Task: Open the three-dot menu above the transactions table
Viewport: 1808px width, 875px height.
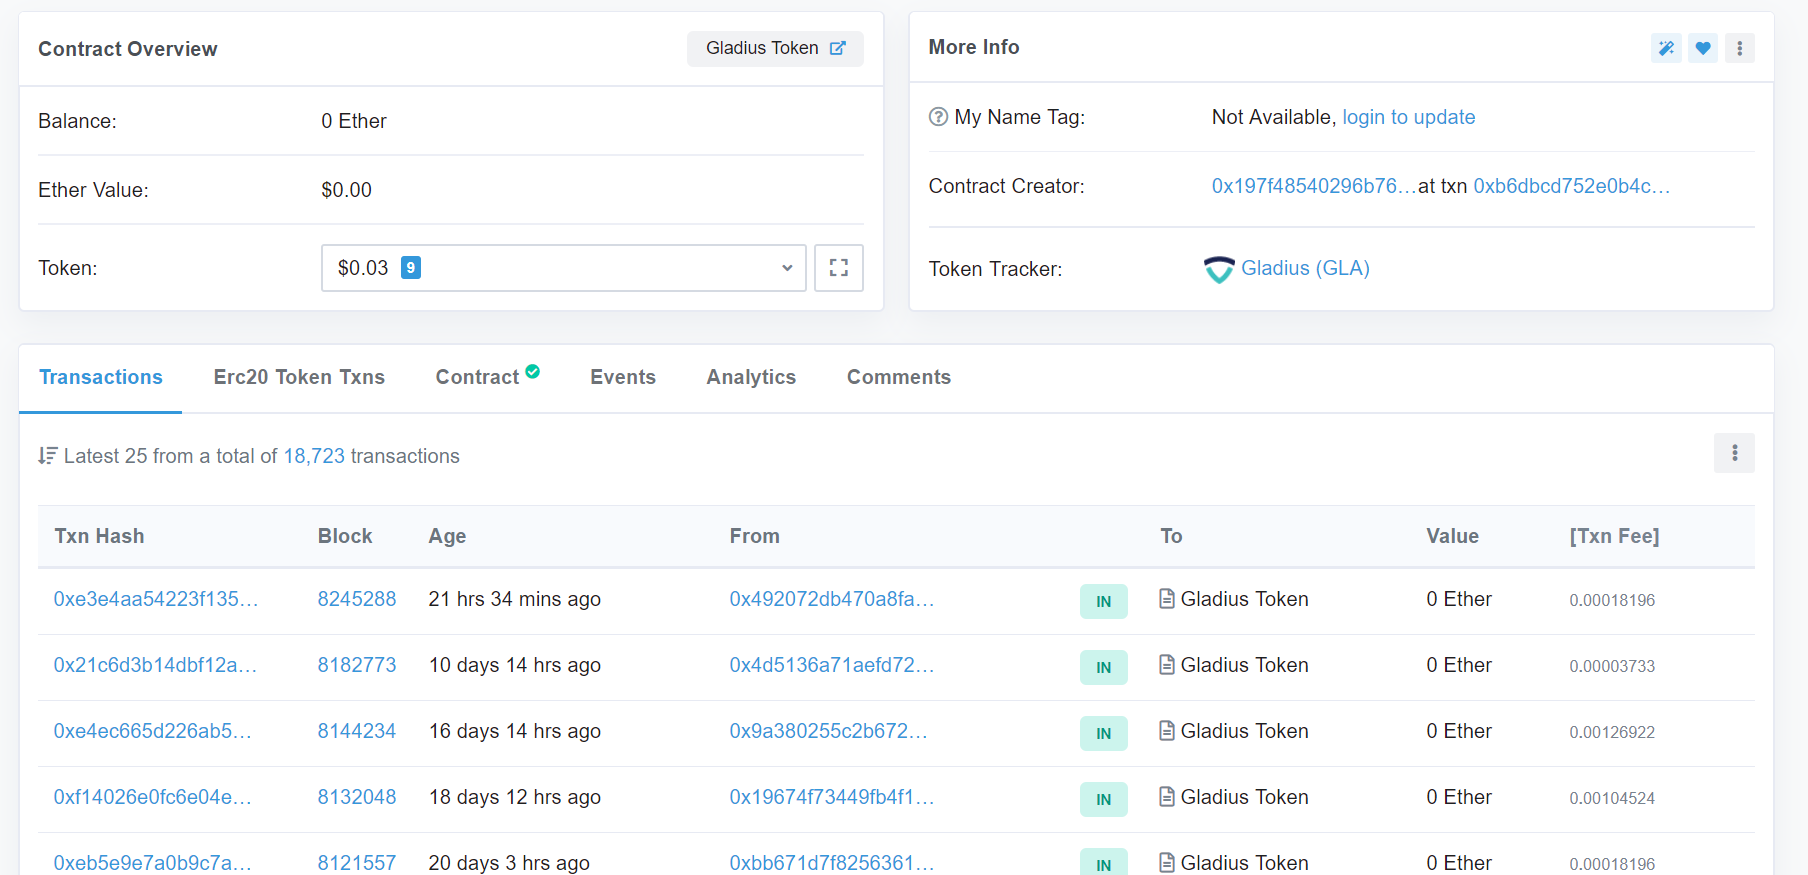Action: click(x=1734, y=453)
